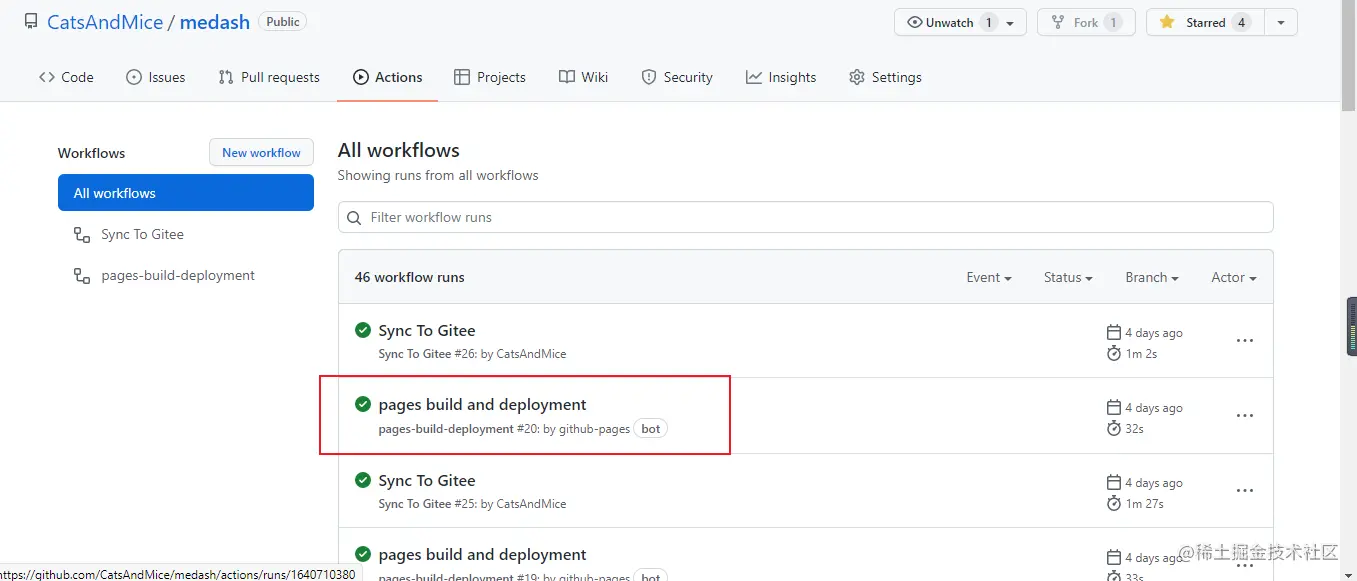Open the Sync To Gitee #26 run title
1357x581 pixels.
(427, 330)
